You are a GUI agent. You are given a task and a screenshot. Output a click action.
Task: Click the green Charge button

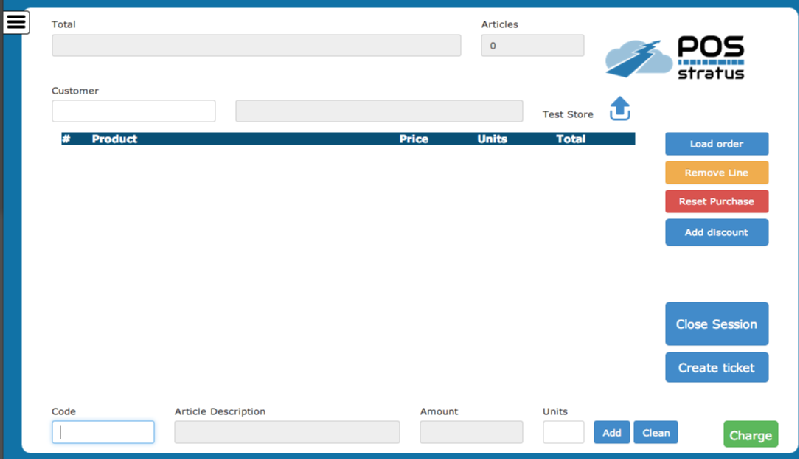pos(750,435)
